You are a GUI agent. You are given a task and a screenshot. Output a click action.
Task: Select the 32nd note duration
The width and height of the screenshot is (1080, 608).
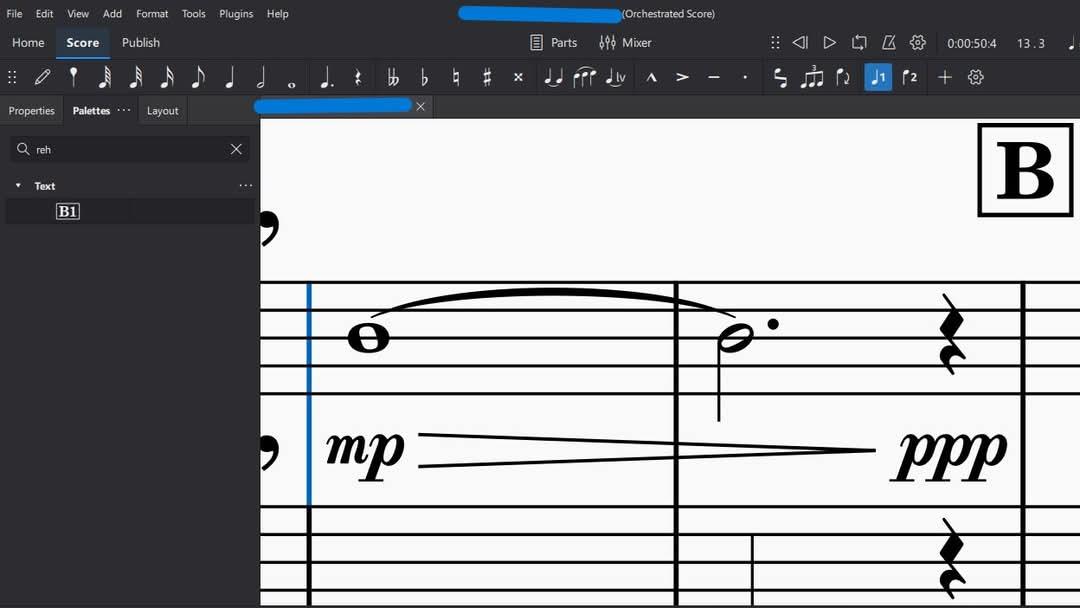[x=136, y=77]
